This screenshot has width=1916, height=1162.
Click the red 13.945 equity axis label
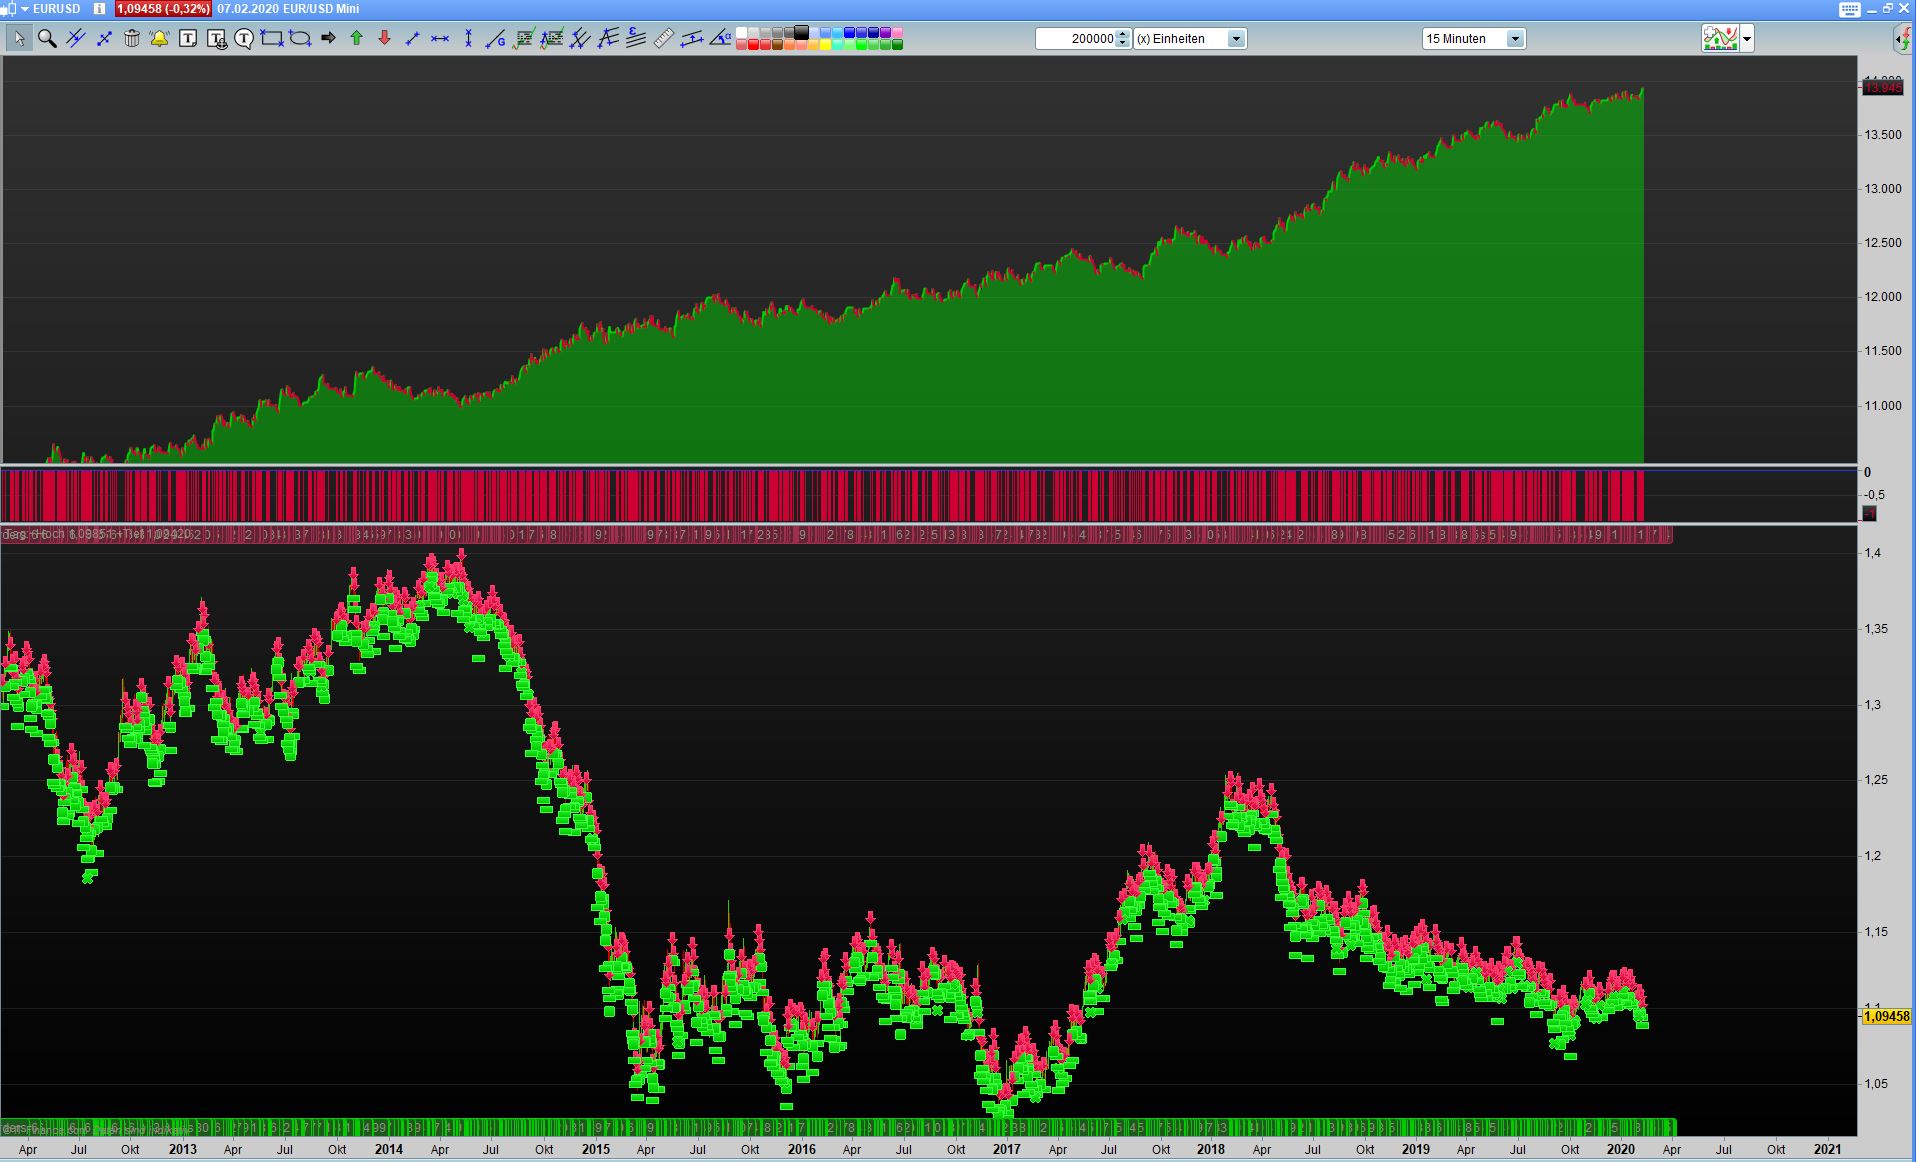click(x=1883, y=88)
